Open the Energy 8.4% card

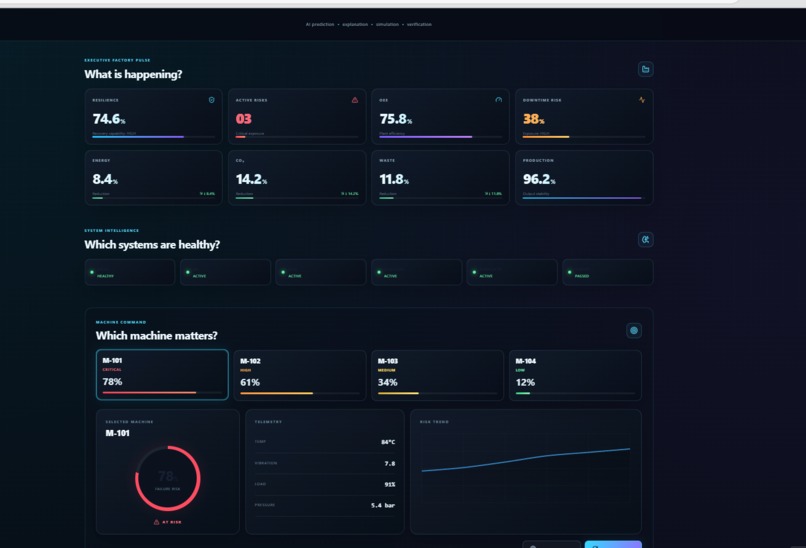point(154,178)
